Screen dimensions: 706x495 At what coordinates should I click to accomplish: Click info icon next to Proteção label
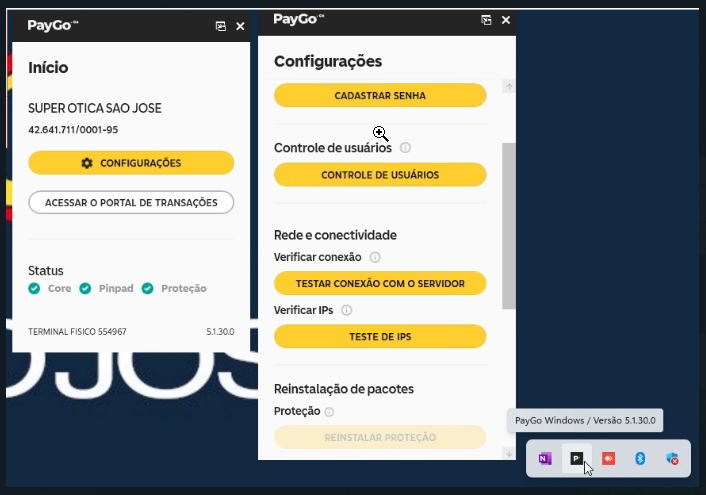329,411
